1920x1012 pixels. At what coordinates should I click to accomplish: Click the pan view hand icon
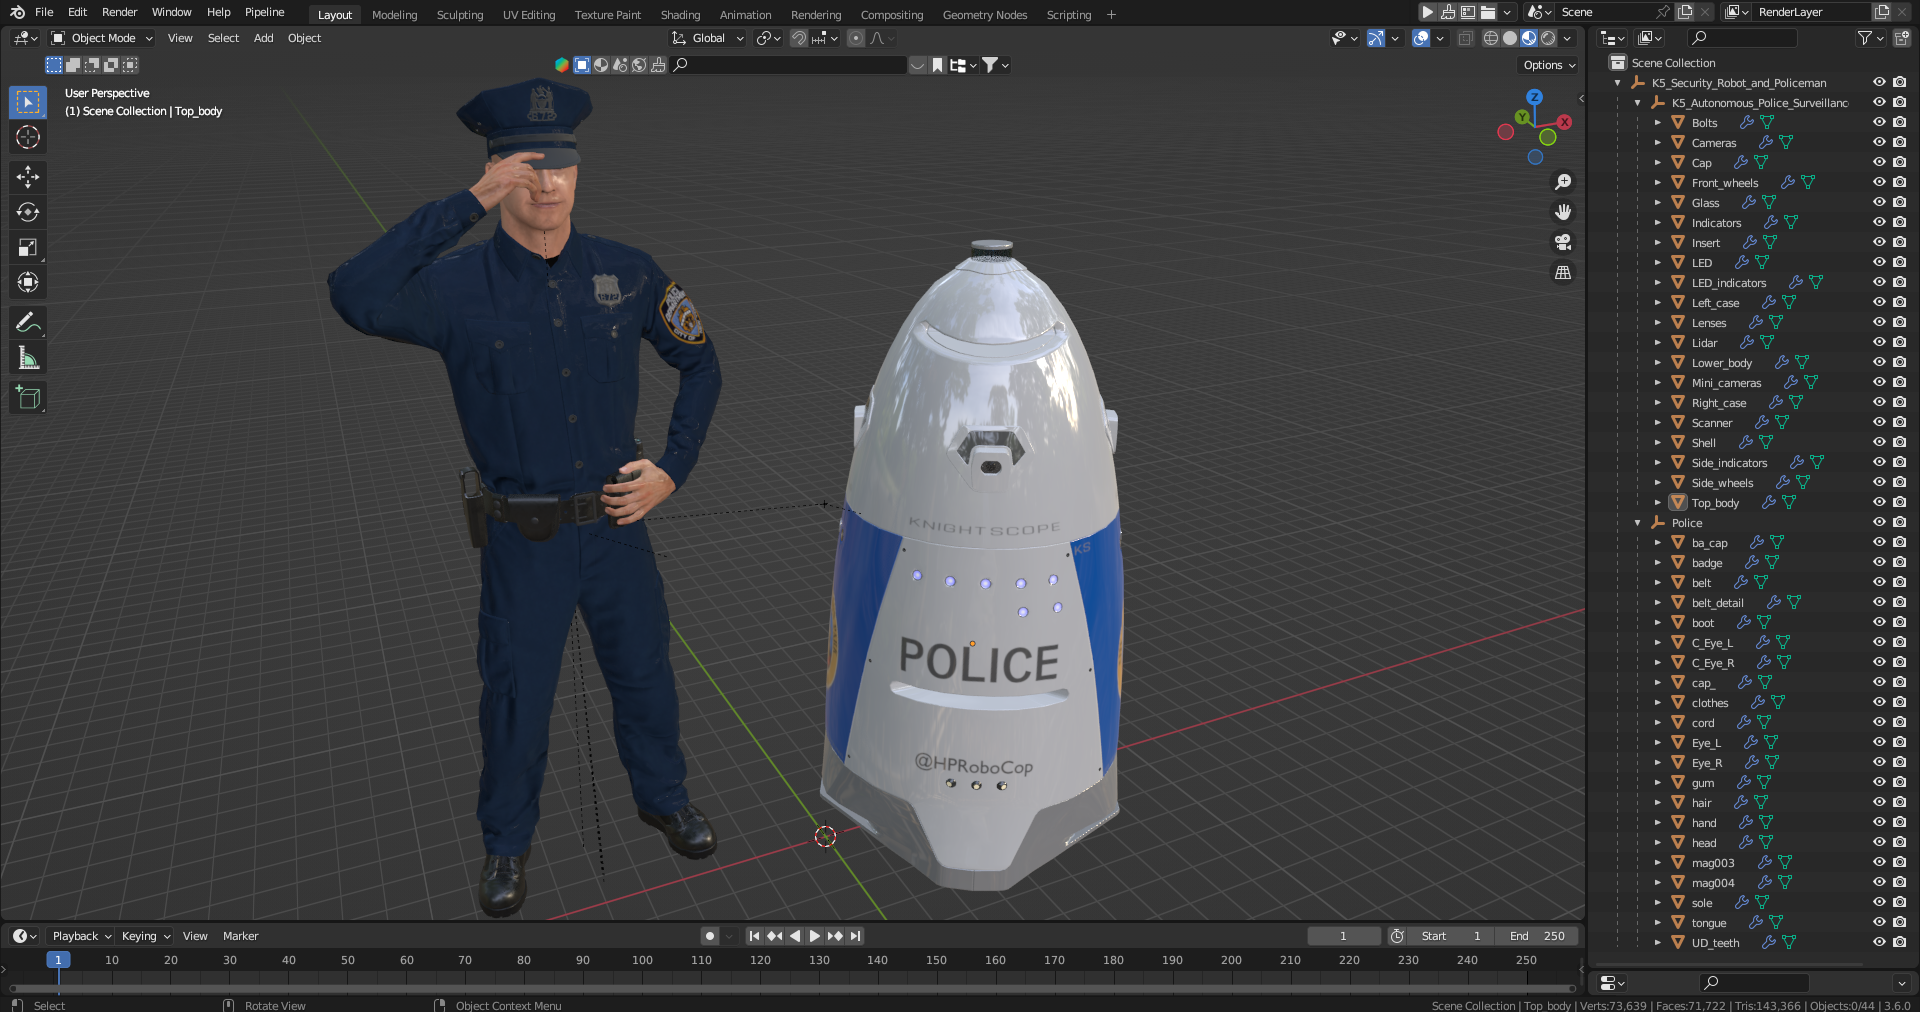1562,212
